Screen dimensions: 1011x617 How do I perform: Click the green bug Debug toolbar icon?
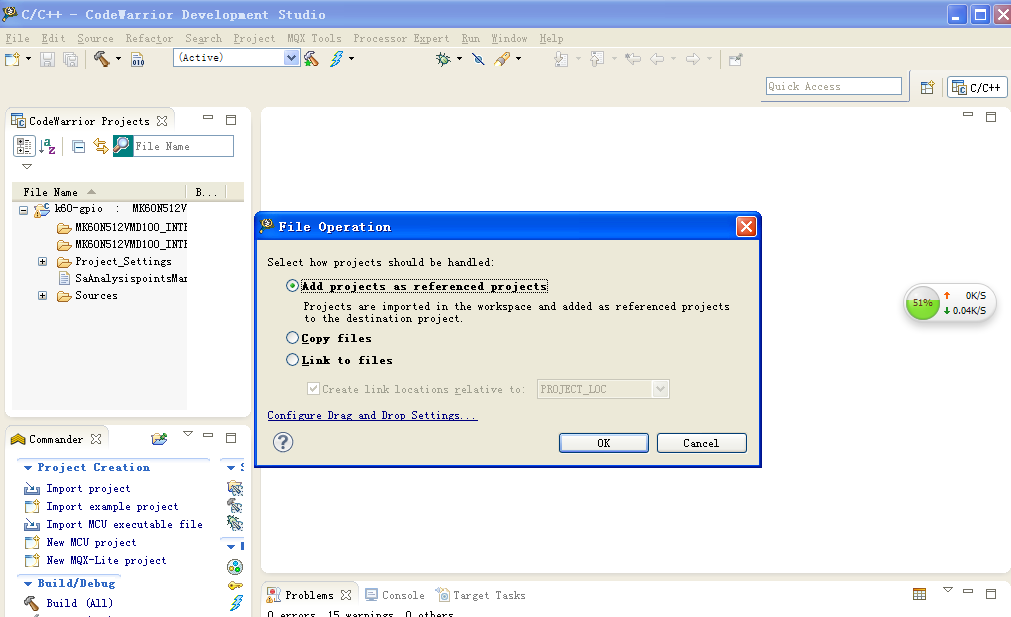pos(443,59)
